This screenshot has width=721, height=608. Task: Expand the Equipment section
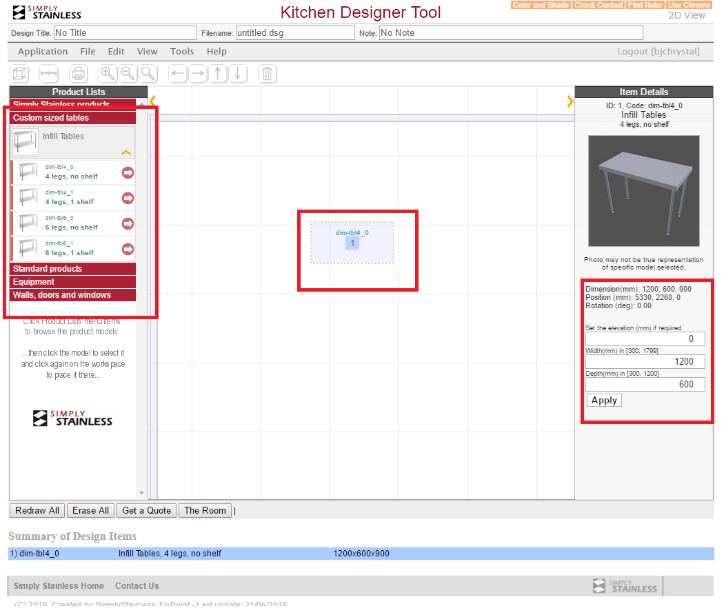[x=73, y=282]
